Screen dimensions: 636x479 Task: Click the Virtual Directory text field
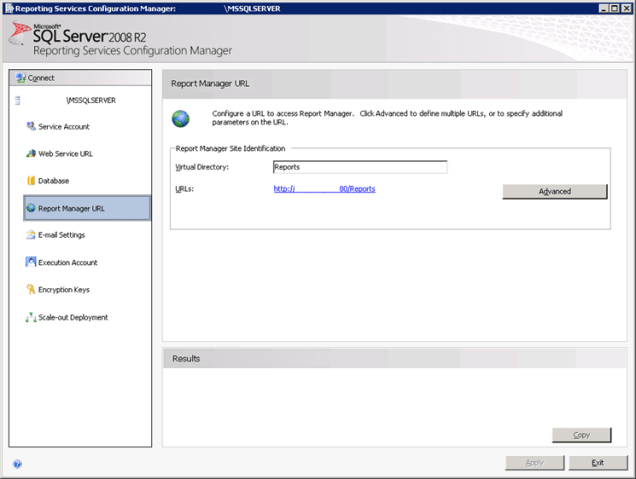(x=358, y=167)
